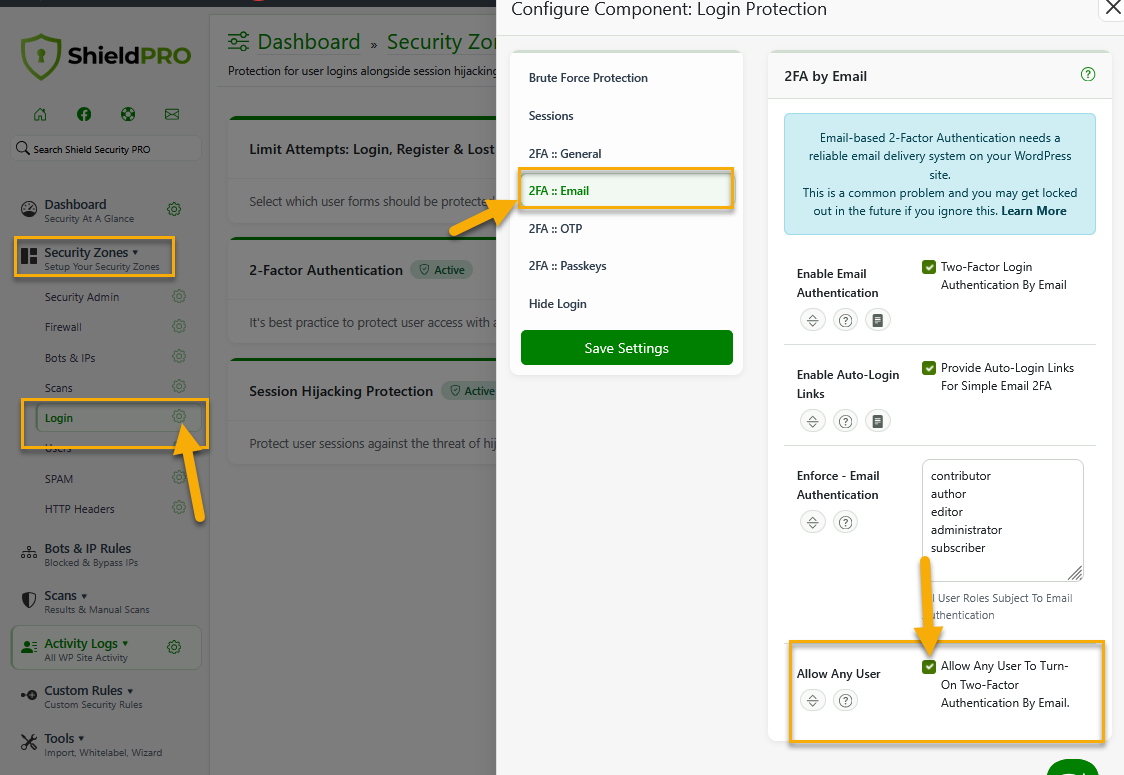This screenshot has height=775, width=1124.
Task: Toggle Allow Any User To Turn-On 2FA checkbox
Action: [929, 667]
